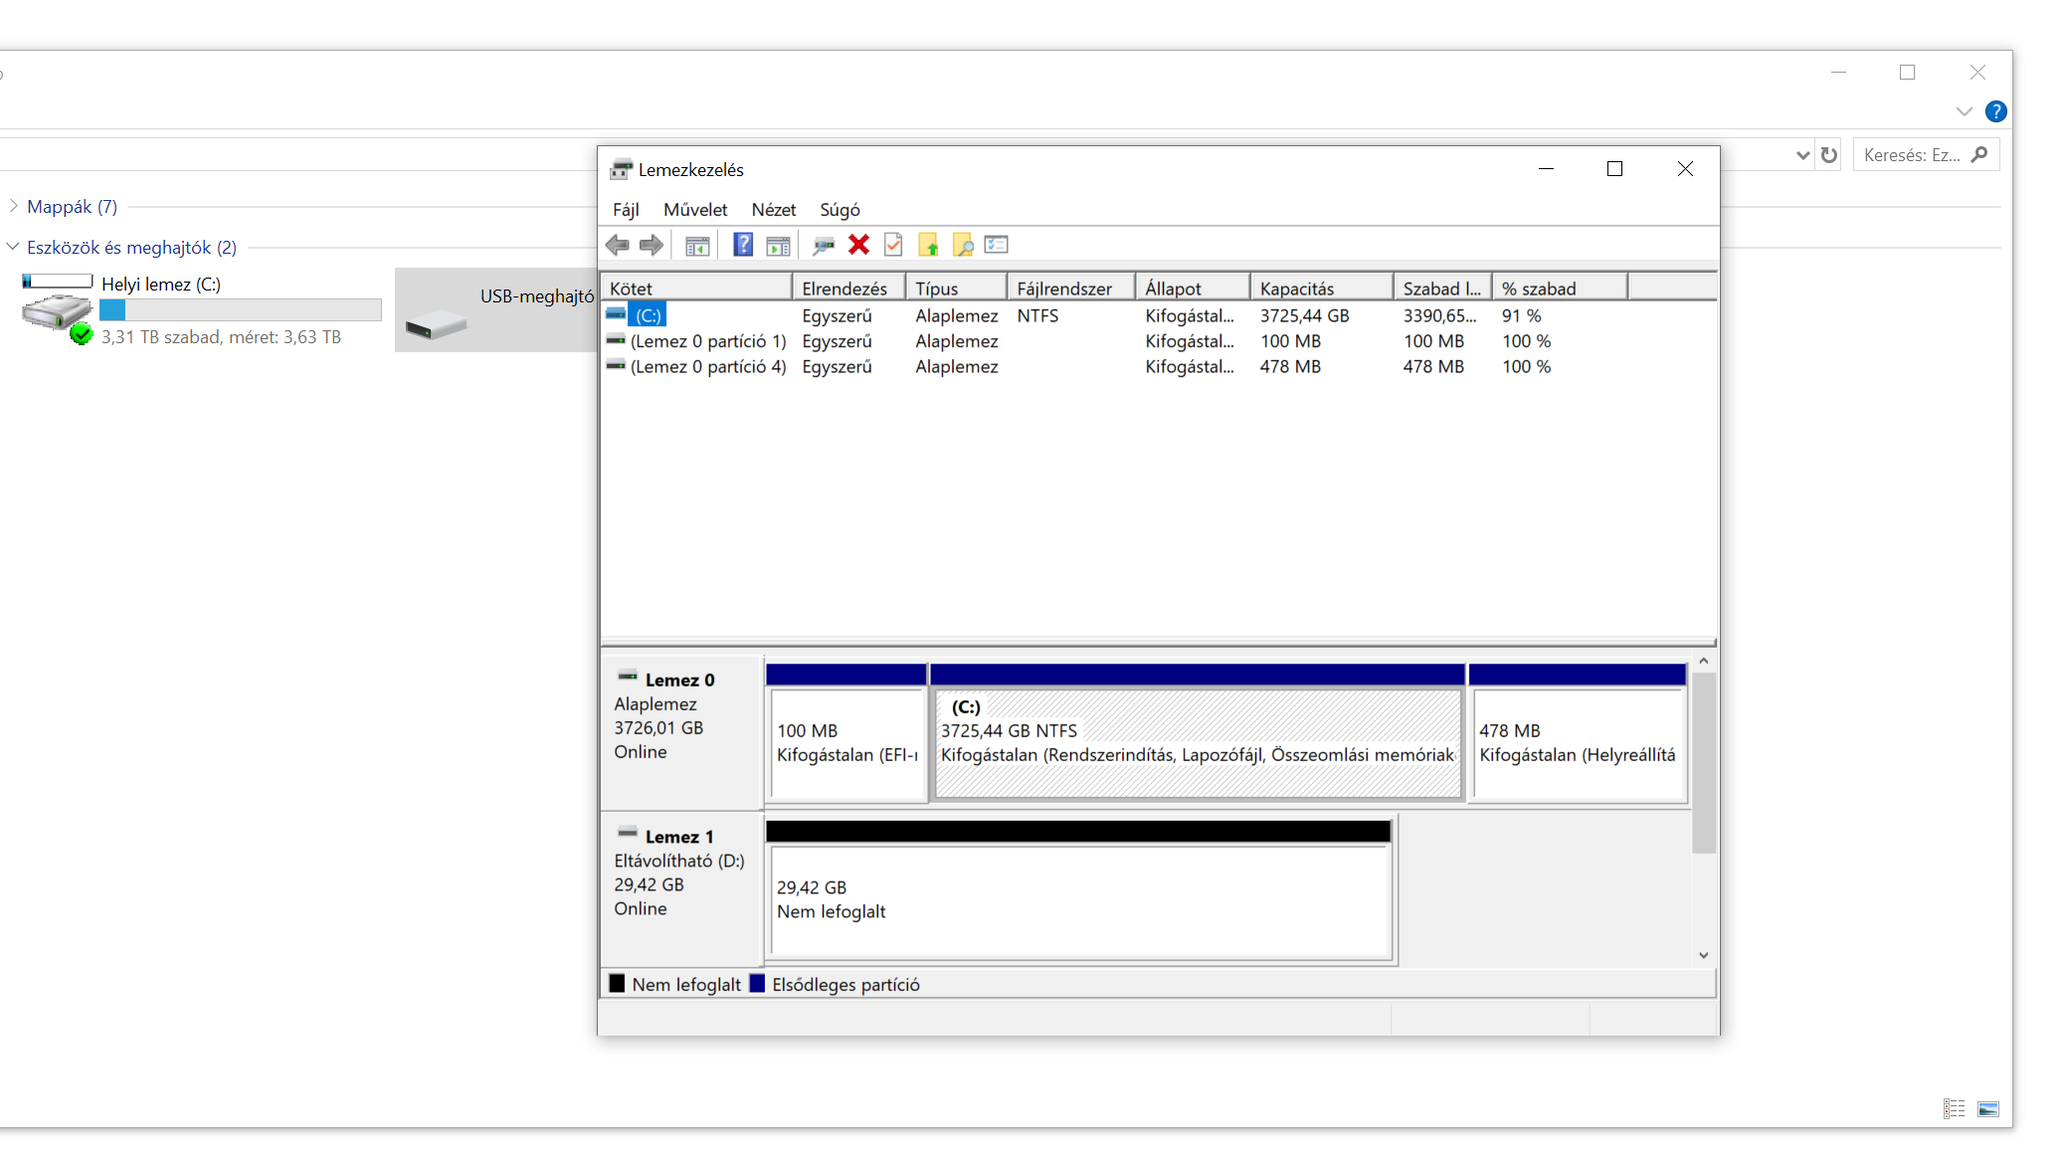The image size is (2065, 1167).
Task: Click the disk pane vertical scrollbar thumb
Action: pyautogui.click(x=1704, y=762)
